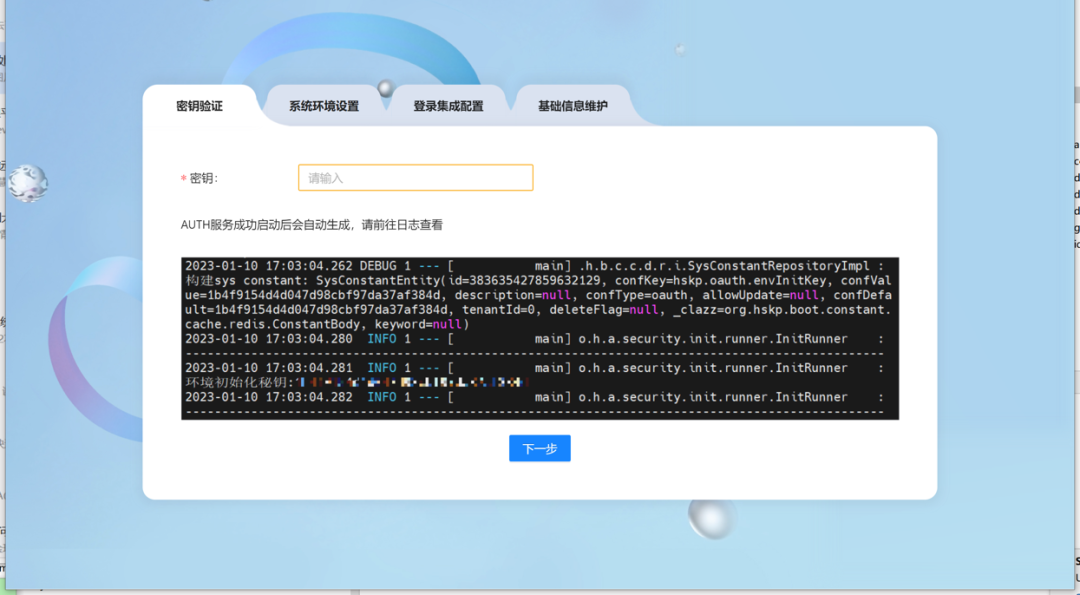Select the 密钥验证 tab
The image size is (1080, 595).
click(199, 106)
